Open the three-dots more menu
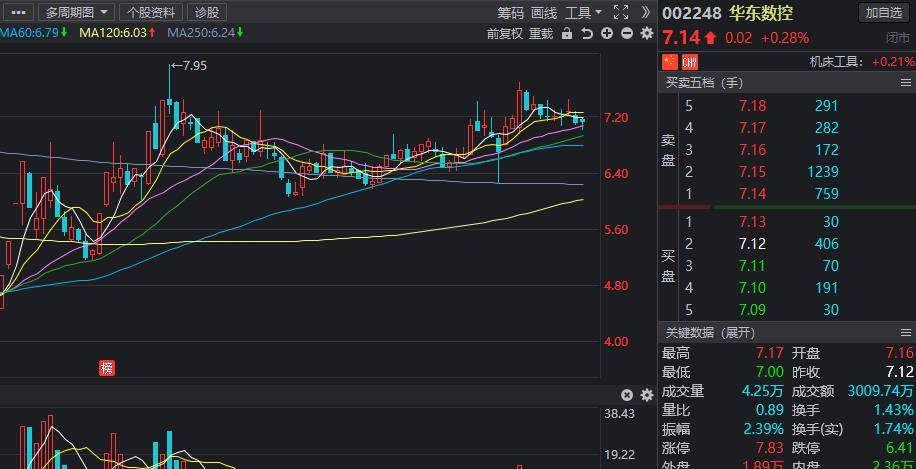Viewport: 916px width, 469px height. (x=17, y=12)
